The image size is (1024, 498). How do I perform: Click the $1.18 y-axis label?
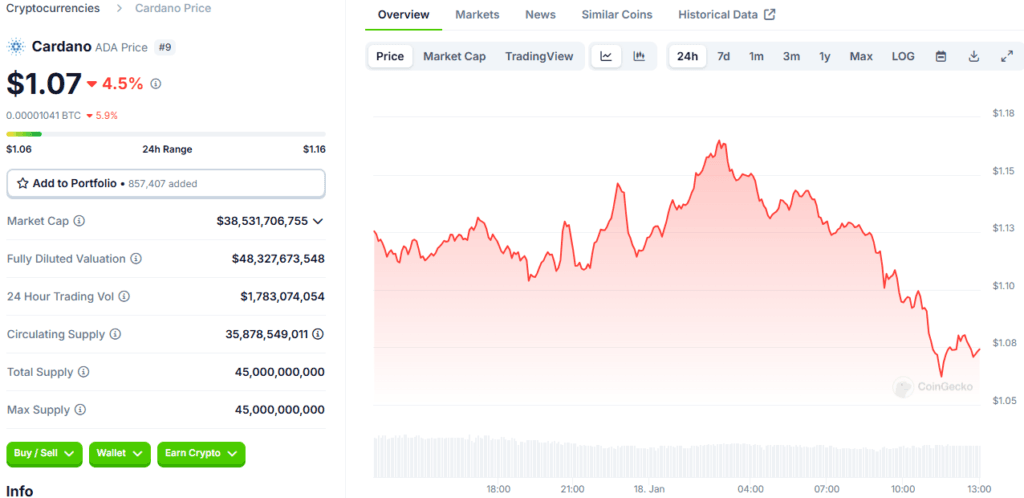coord(1002,114)
